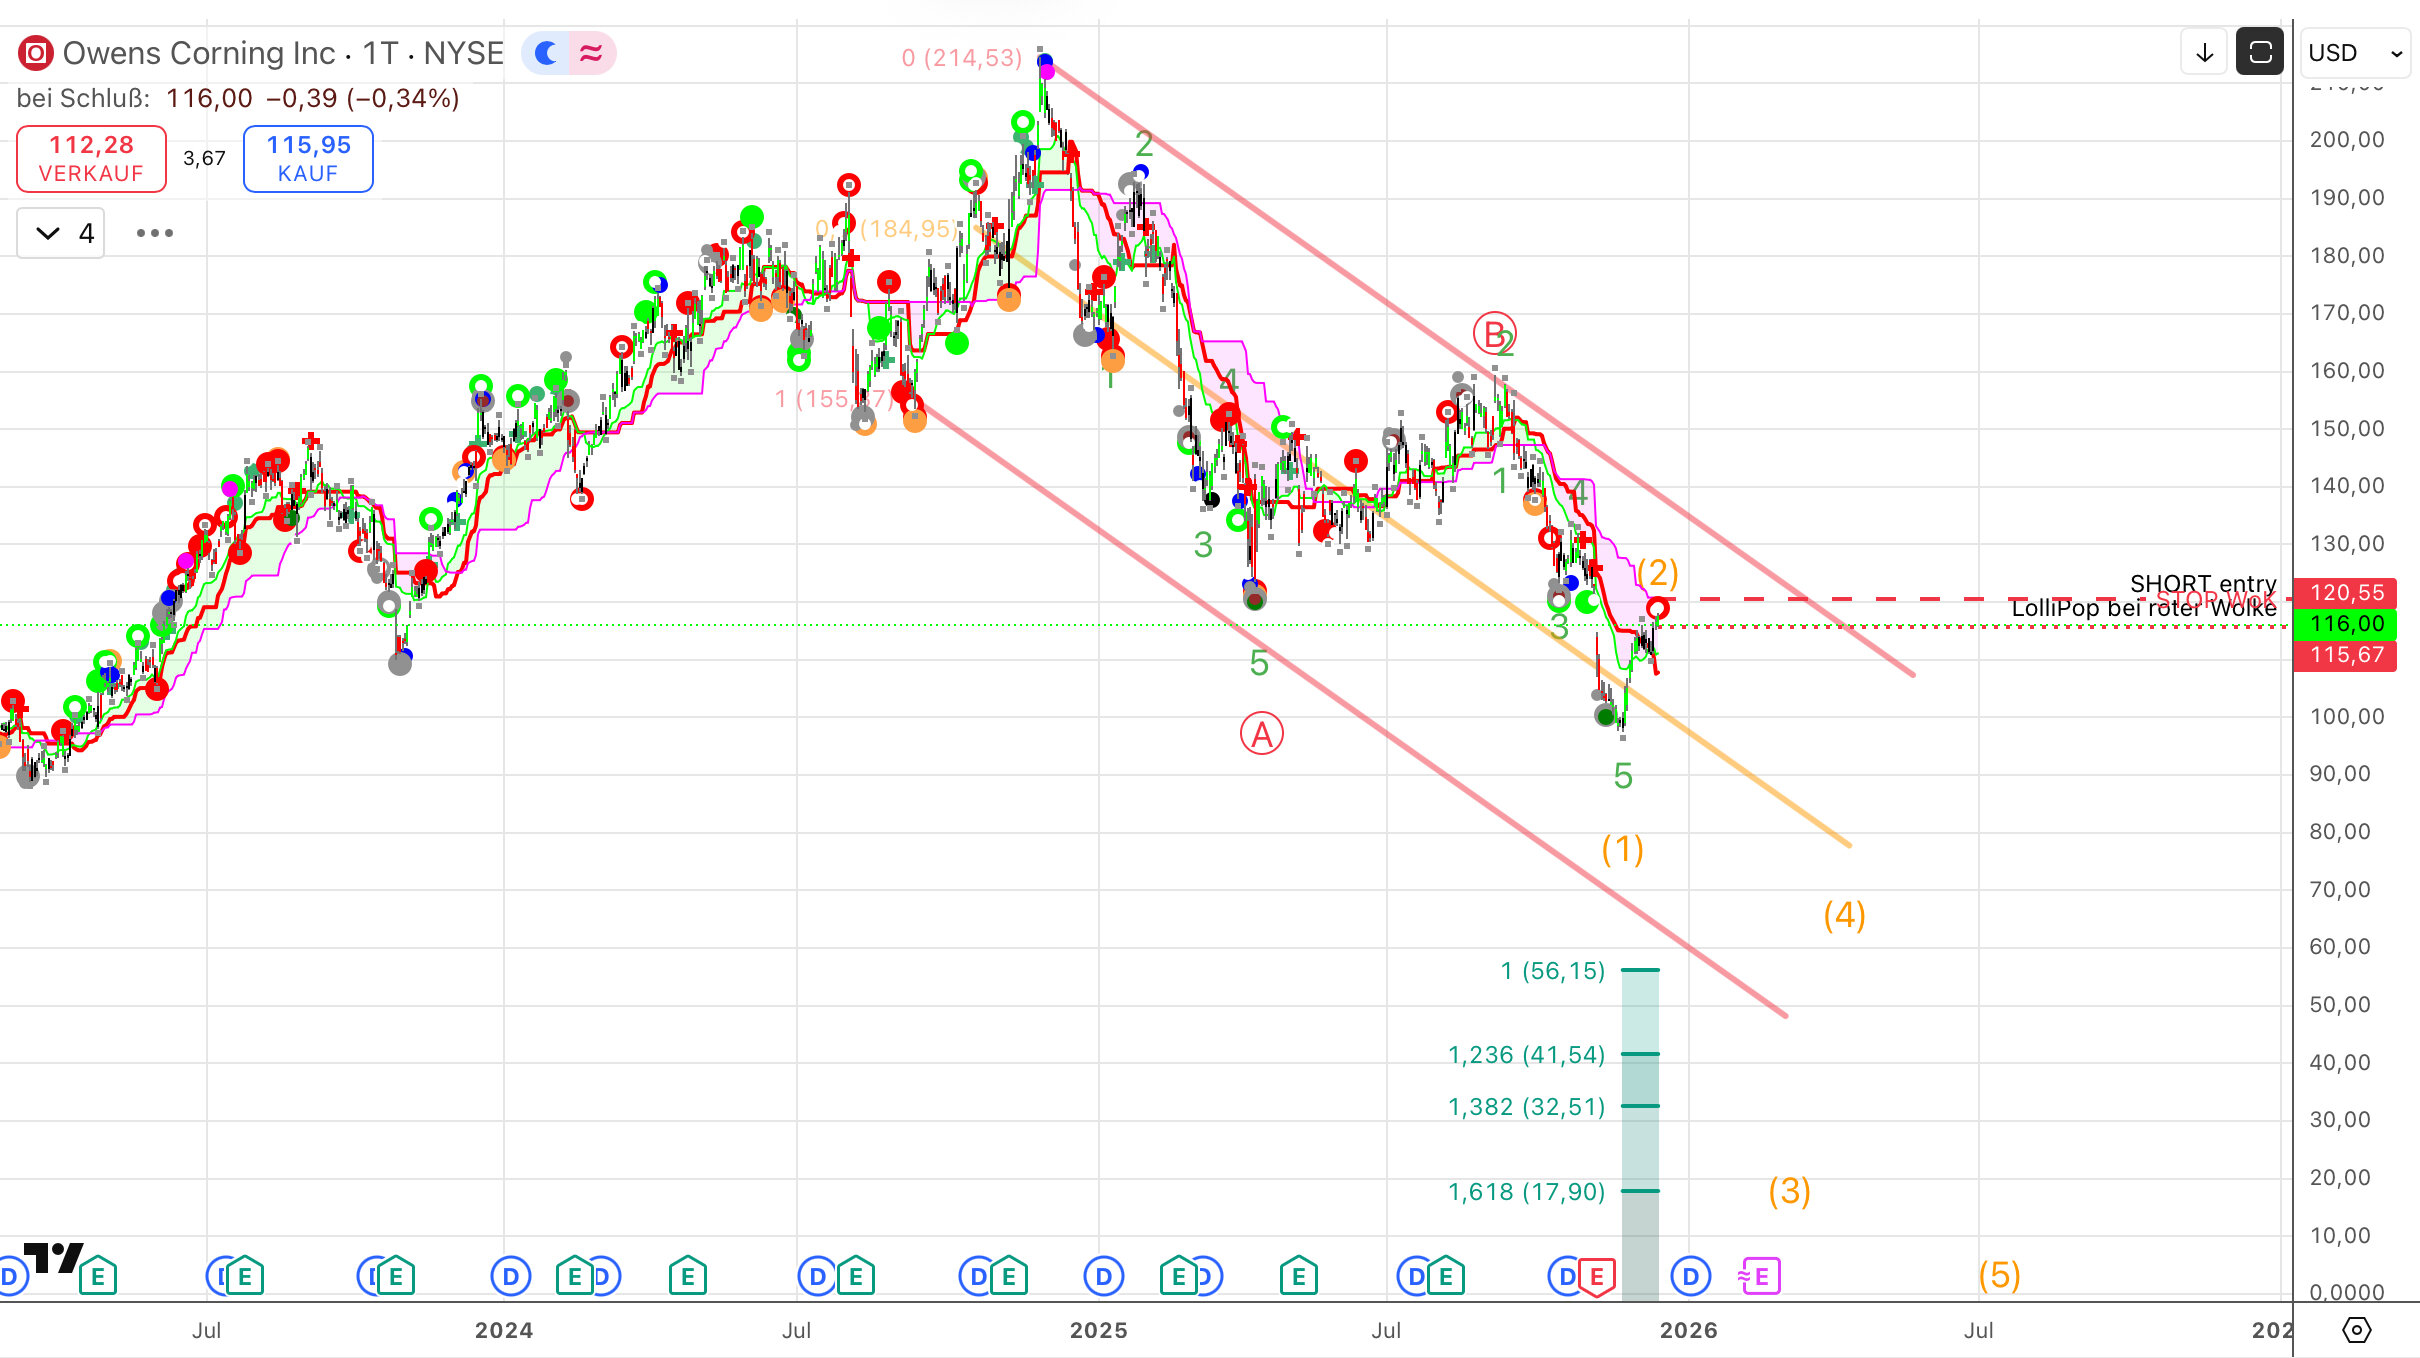The width and height of the screenshot is (2420, 1358).
Task: Open the three-dots more options menu
Action: (155, 234)
